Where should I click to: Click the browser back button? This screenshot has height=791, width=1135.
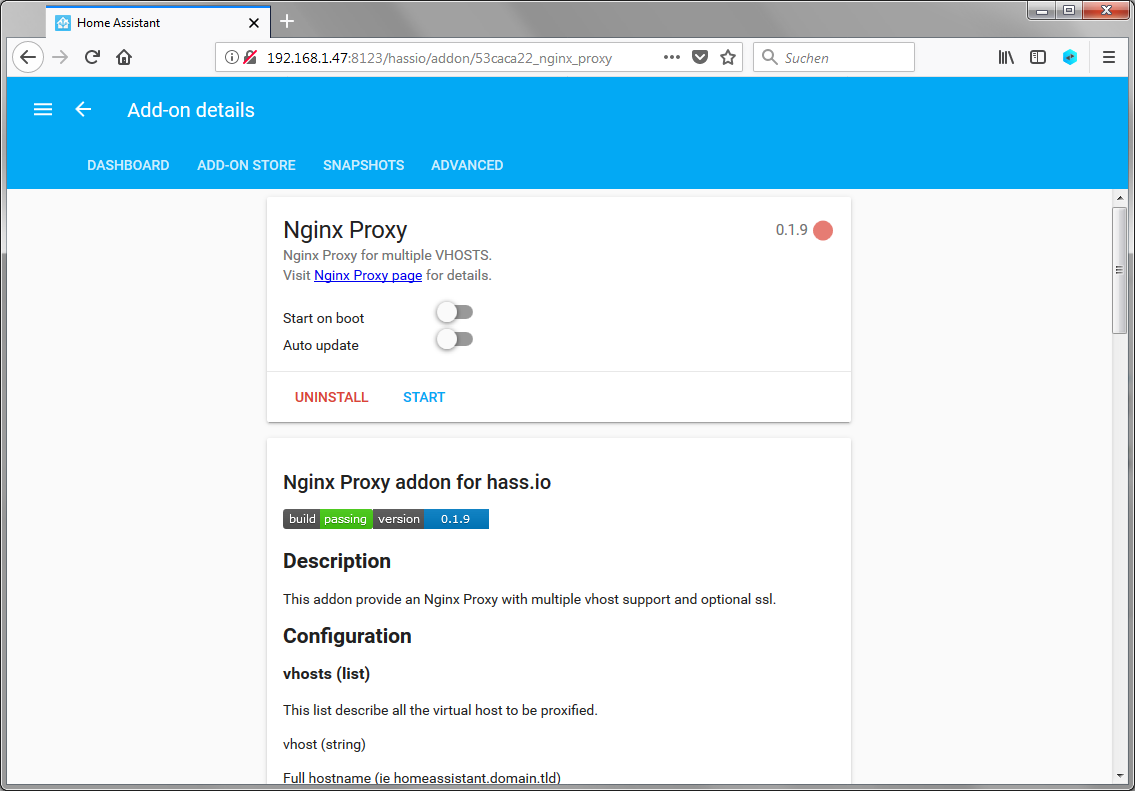pyautogui.click(x=28, y=57)
